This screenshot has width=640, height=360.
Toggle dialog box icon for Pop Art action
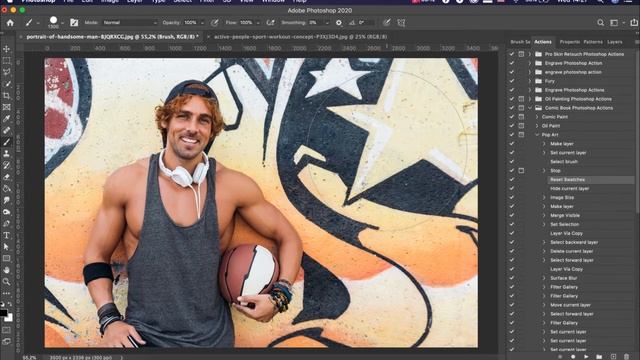521,135
